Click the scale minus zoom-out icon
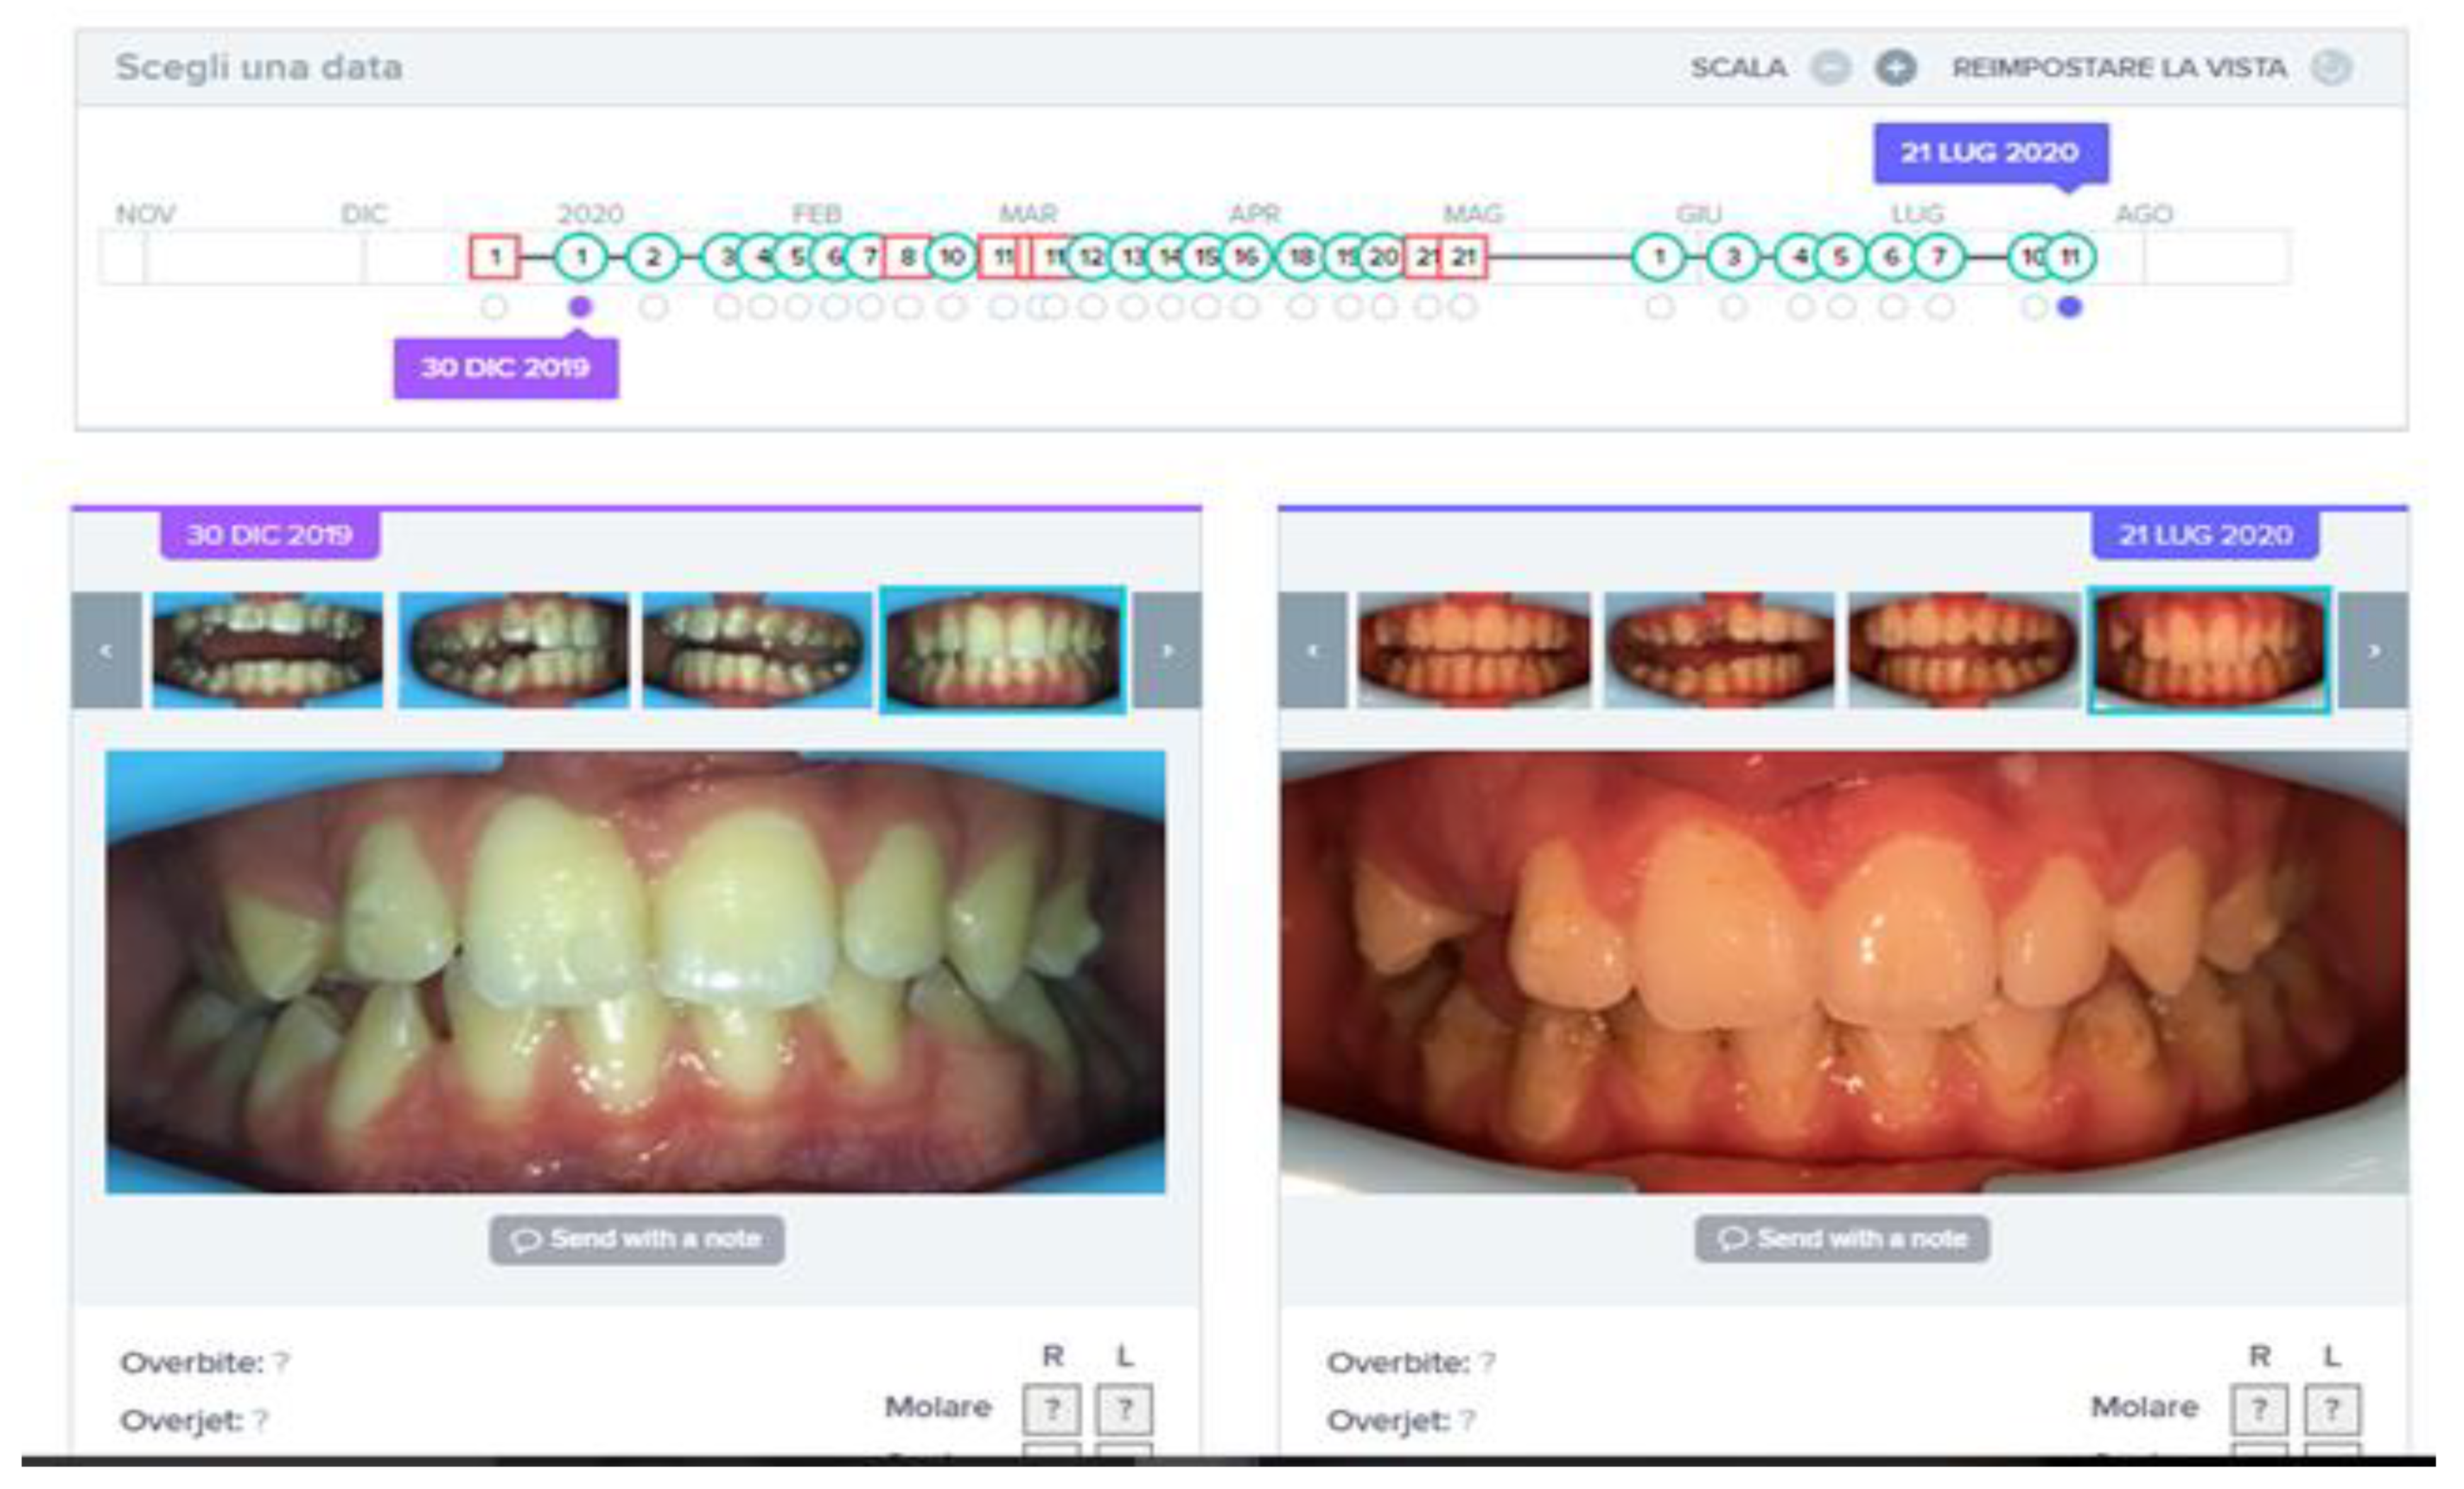 click(x=1831, y=68)
